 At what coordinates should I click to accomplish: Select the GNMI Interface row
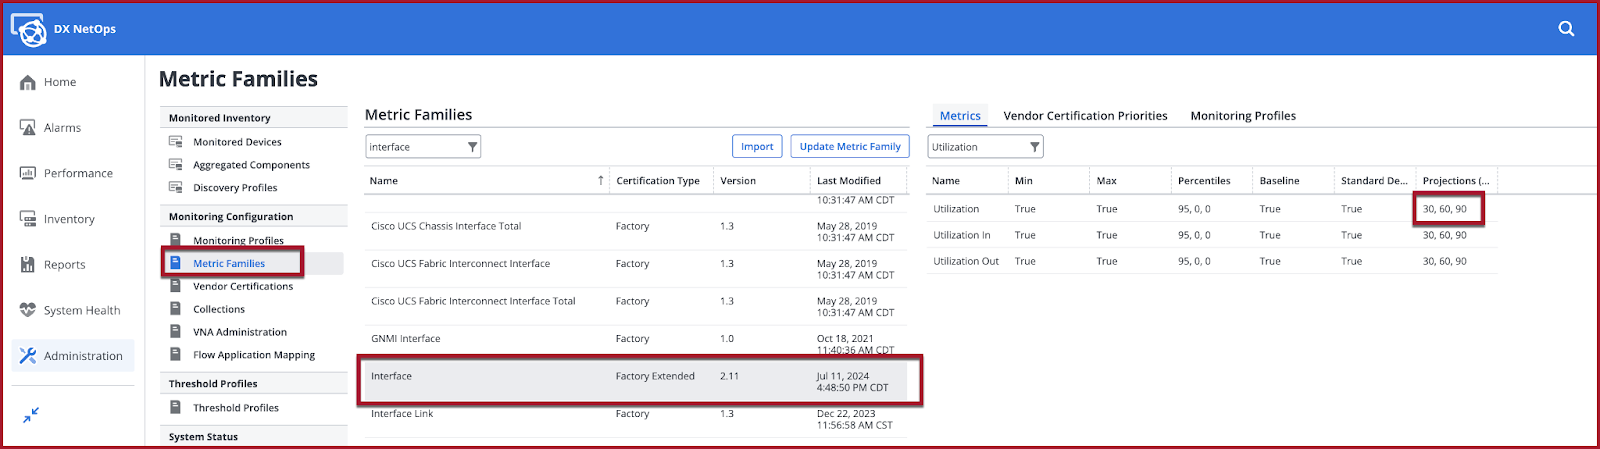[636, 343]
